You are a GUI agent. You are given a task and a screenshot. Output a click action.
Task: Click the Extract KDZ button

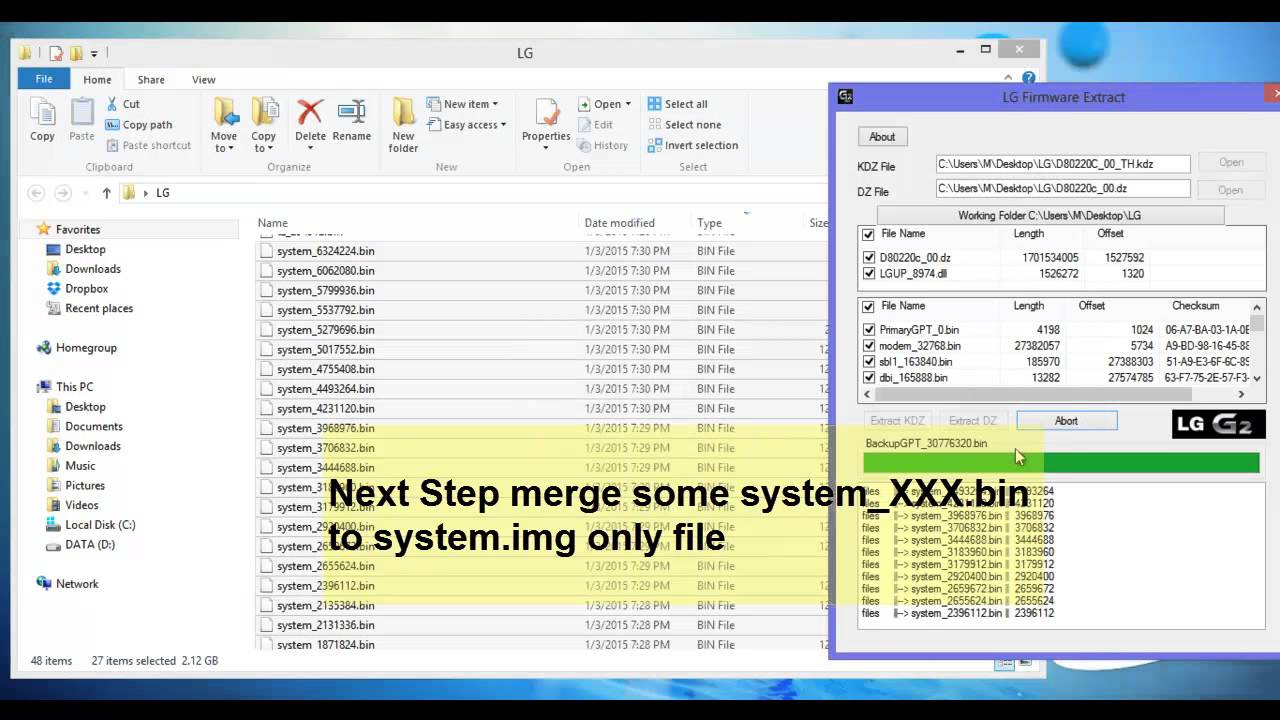click(x=898, y=421)
